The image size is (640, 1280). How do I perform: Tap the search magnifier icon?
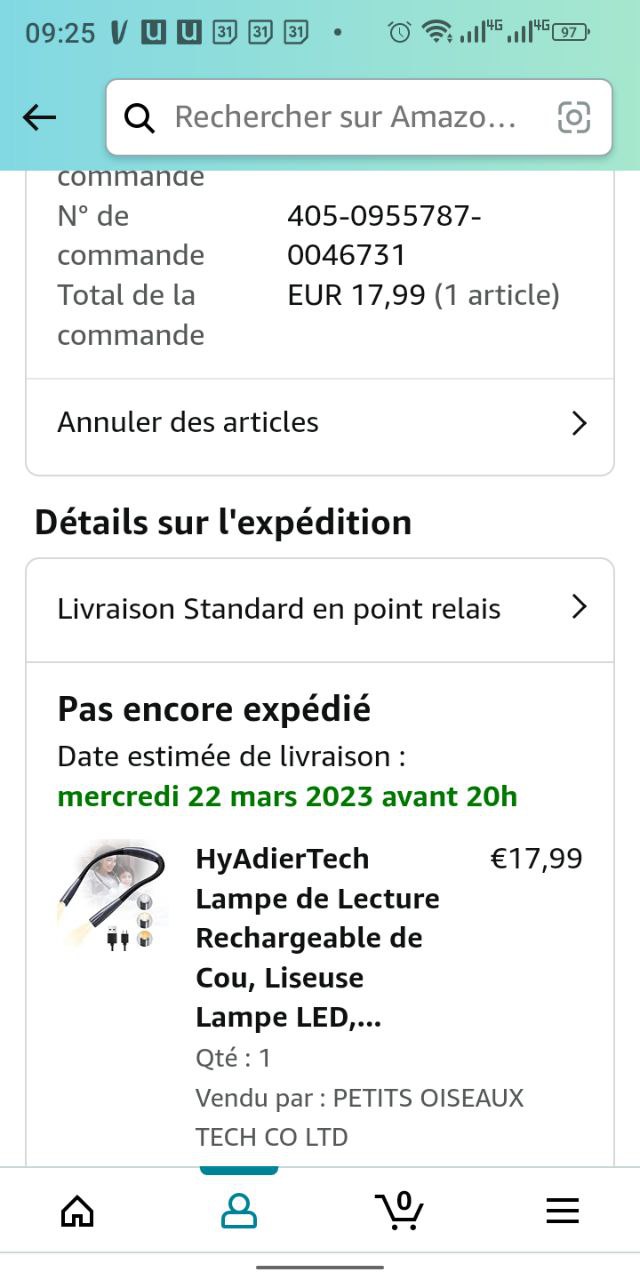pyautogui.click(x=140, y=118)
